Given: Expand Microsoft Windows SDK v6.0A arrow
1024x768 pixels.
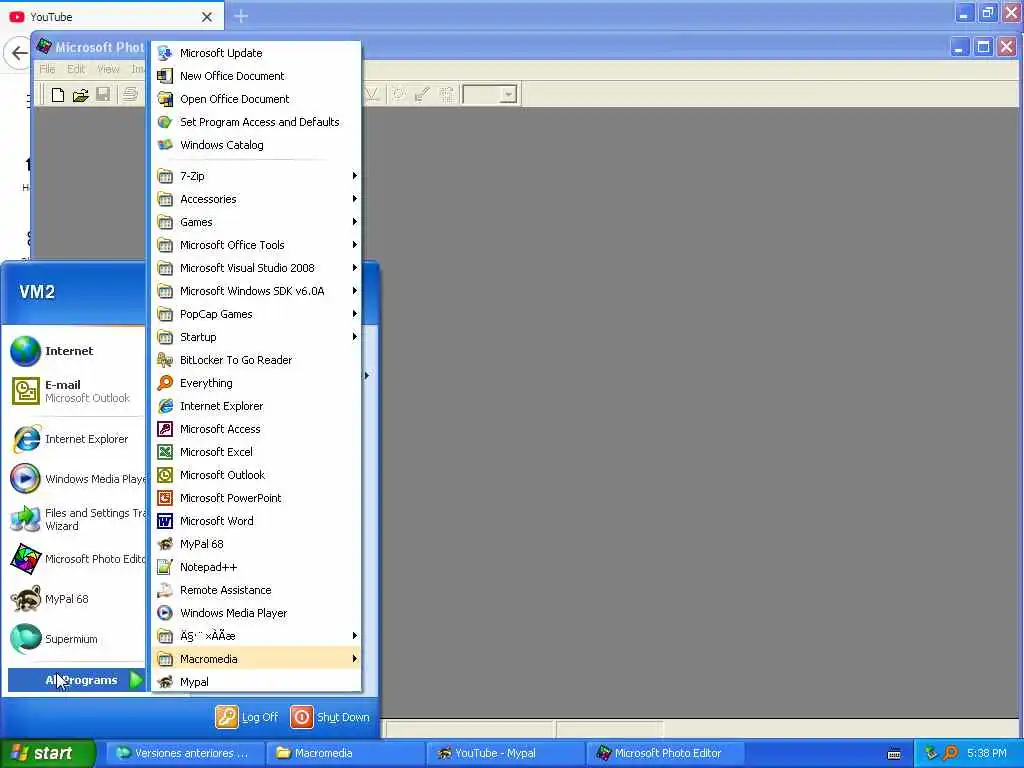Looking at the screenshot, I should tap(355, 291).
